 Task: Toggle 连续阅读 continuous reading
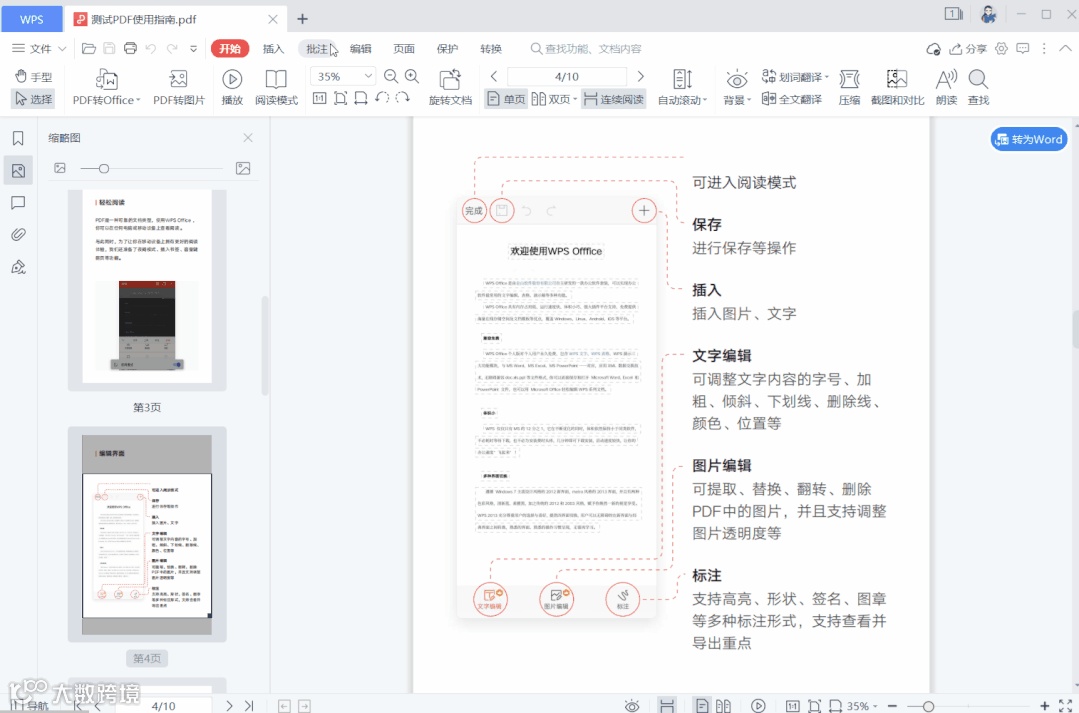[614, 99]
